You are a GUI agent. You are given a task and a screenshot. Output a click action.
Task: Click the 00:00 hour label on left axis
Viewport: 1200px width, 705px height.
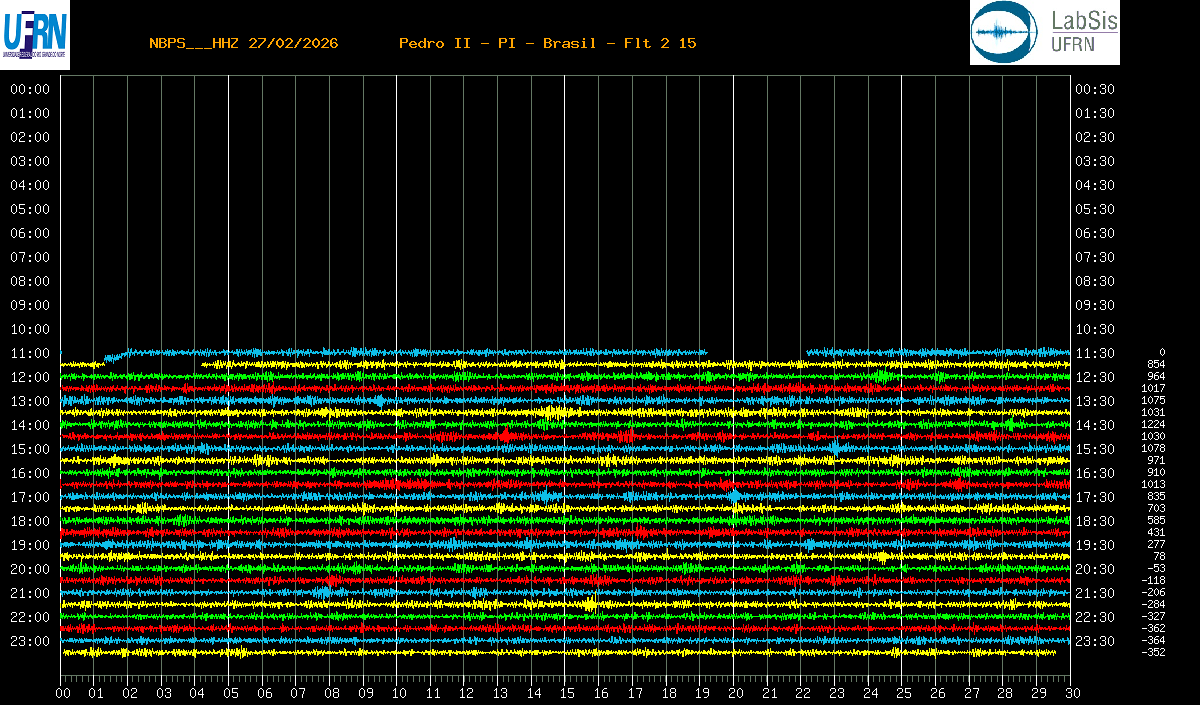30,89
